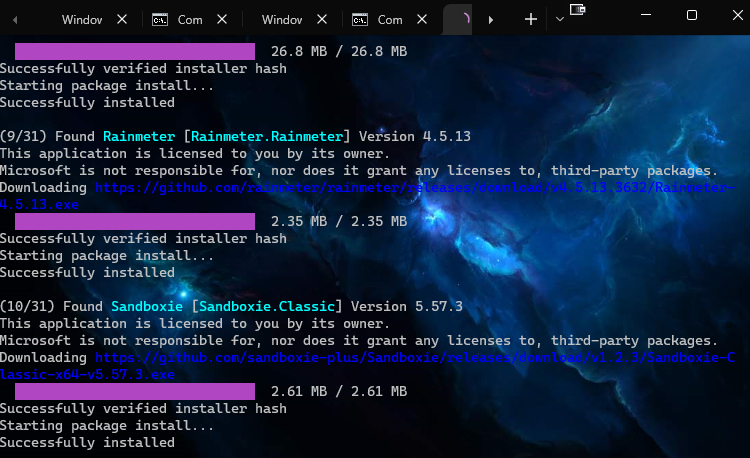Close the Windov tab between the Com tabs
Screen dimensions: 750x458
[x=322, y=20]
